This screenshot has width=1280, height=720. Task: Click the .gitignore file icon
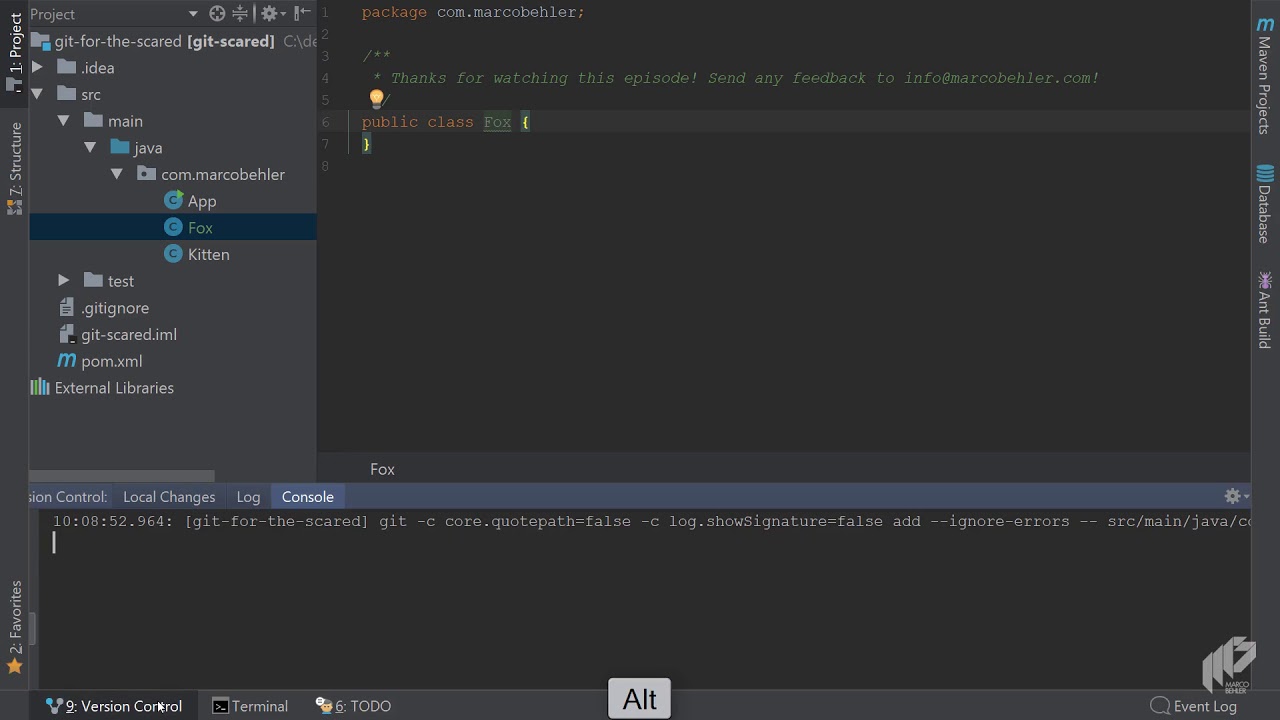coord(66,308)
